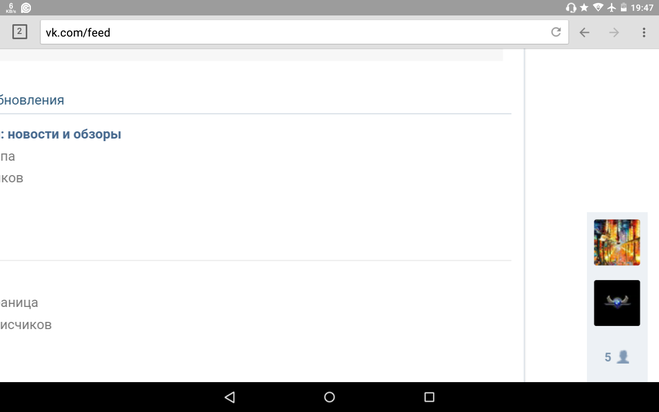Screen dimensions: 659x412
Task: Open the colorful painting avatar thumbnail
Action: 617,242
